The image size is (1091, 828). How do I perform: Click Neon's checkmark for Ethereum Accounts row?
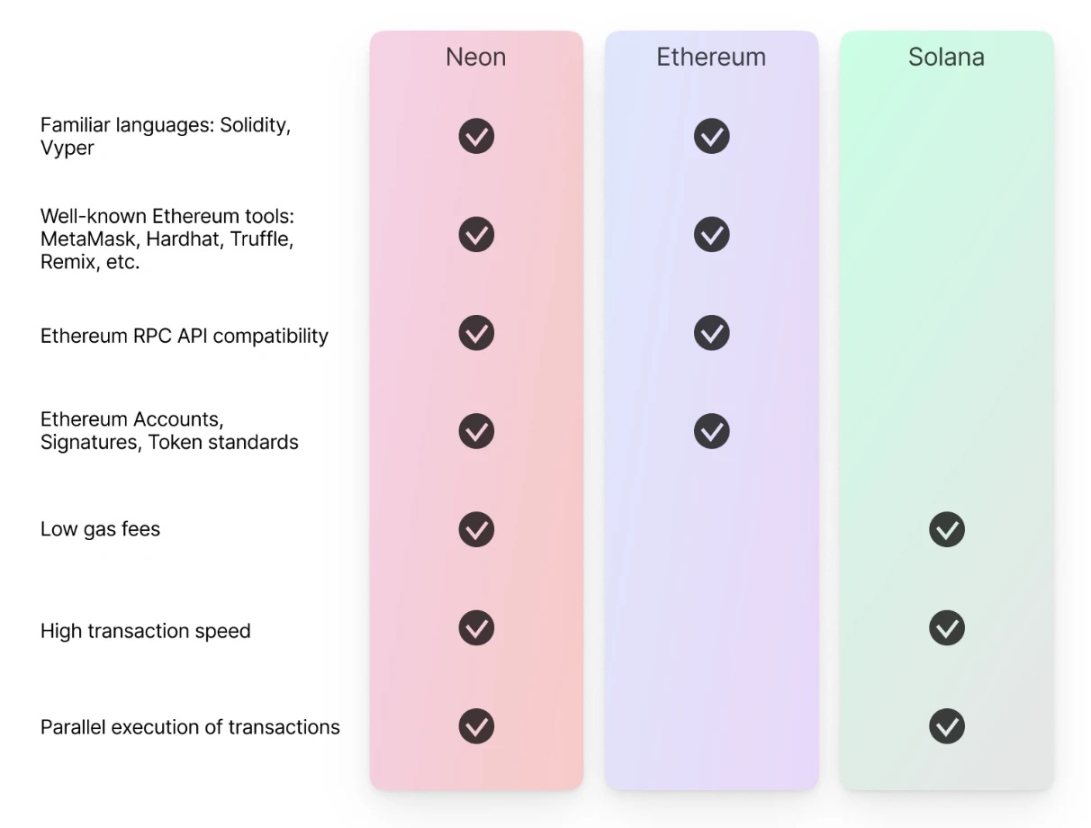click(476, 431)
